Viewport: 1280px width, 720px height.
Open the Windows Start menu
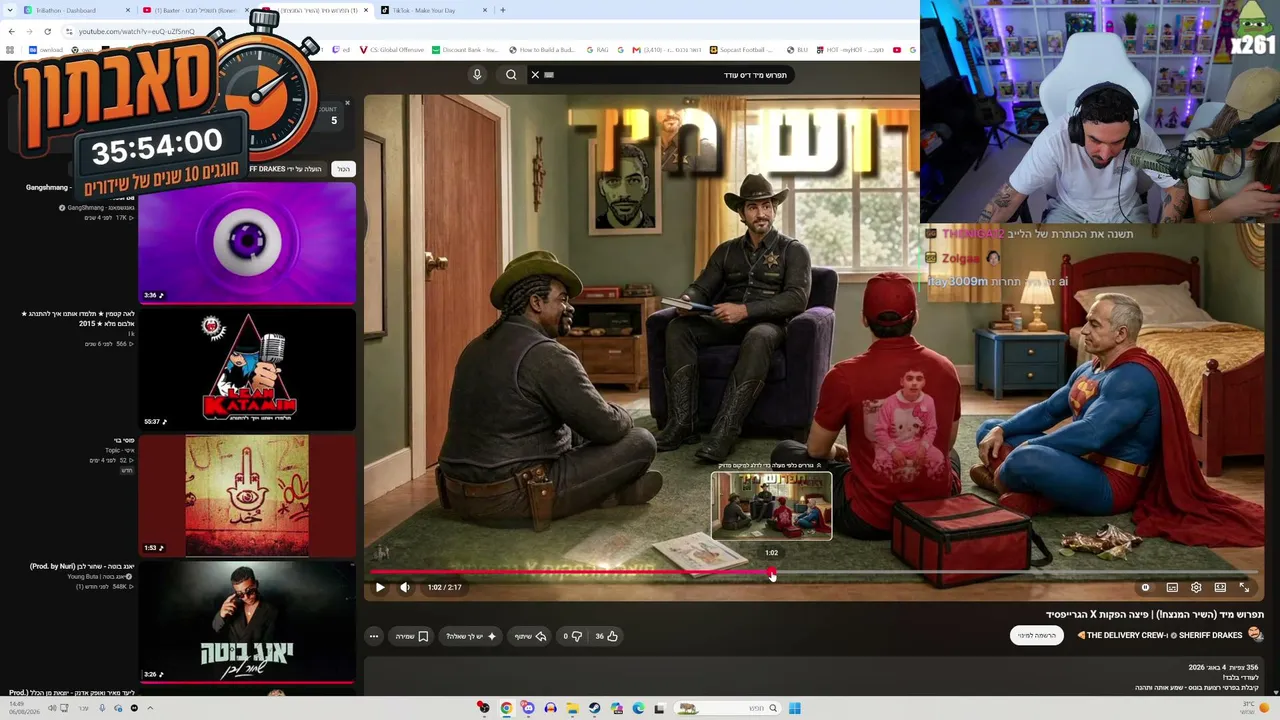click(794, 709)
